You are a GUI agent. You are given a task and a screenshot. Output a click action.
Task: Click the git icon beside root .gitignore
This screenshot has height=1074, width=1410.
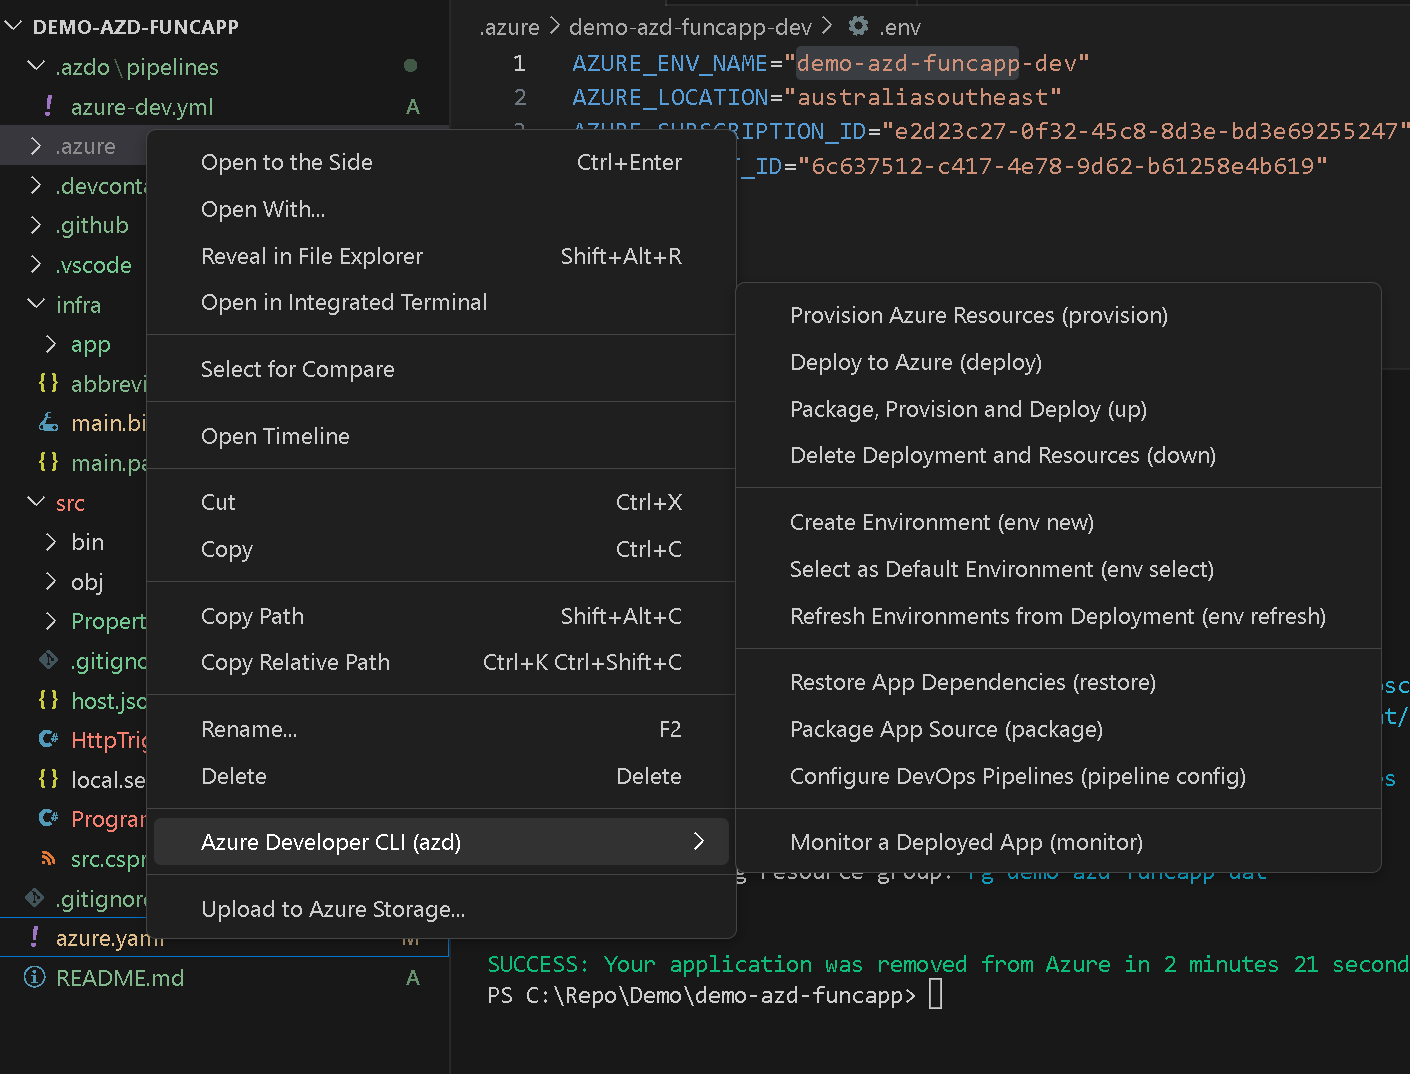[34, 898]
